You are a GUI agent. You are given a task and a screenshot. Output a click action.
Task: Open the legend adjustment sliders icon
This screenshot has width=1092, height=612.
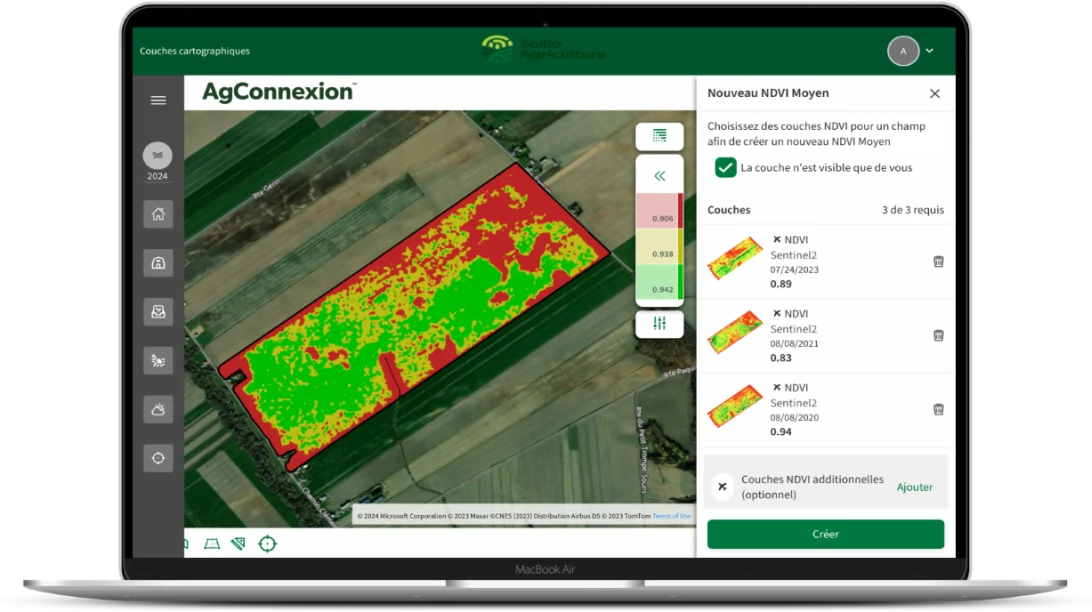(x=660, y=323)
